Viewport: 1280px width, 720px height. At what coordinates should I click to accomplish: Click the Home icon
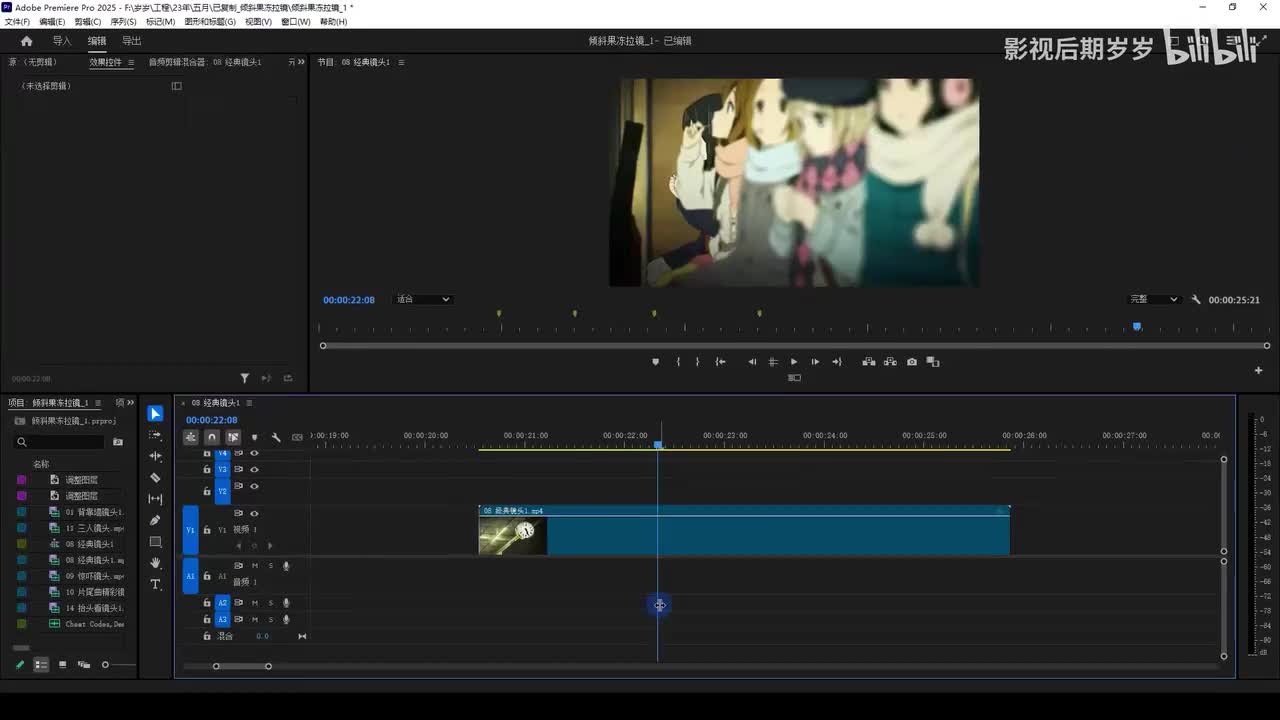pyautogui.click(x=27, y=41)
